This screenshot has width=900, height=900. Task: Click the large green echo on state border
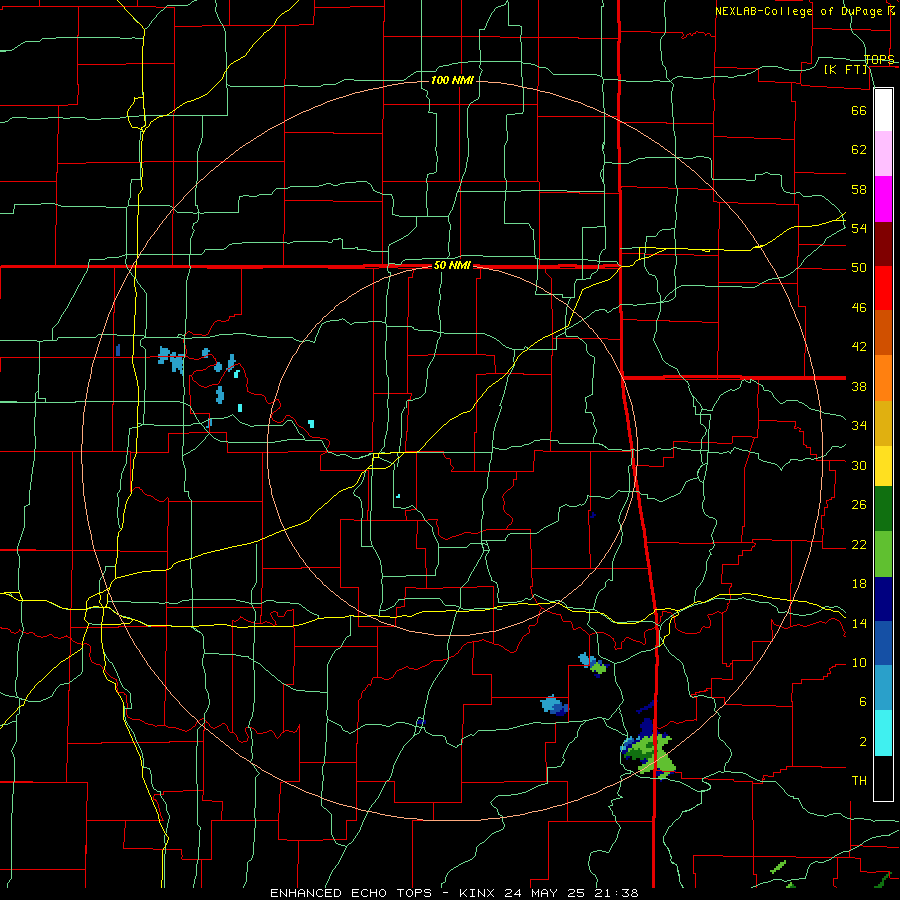649,755
